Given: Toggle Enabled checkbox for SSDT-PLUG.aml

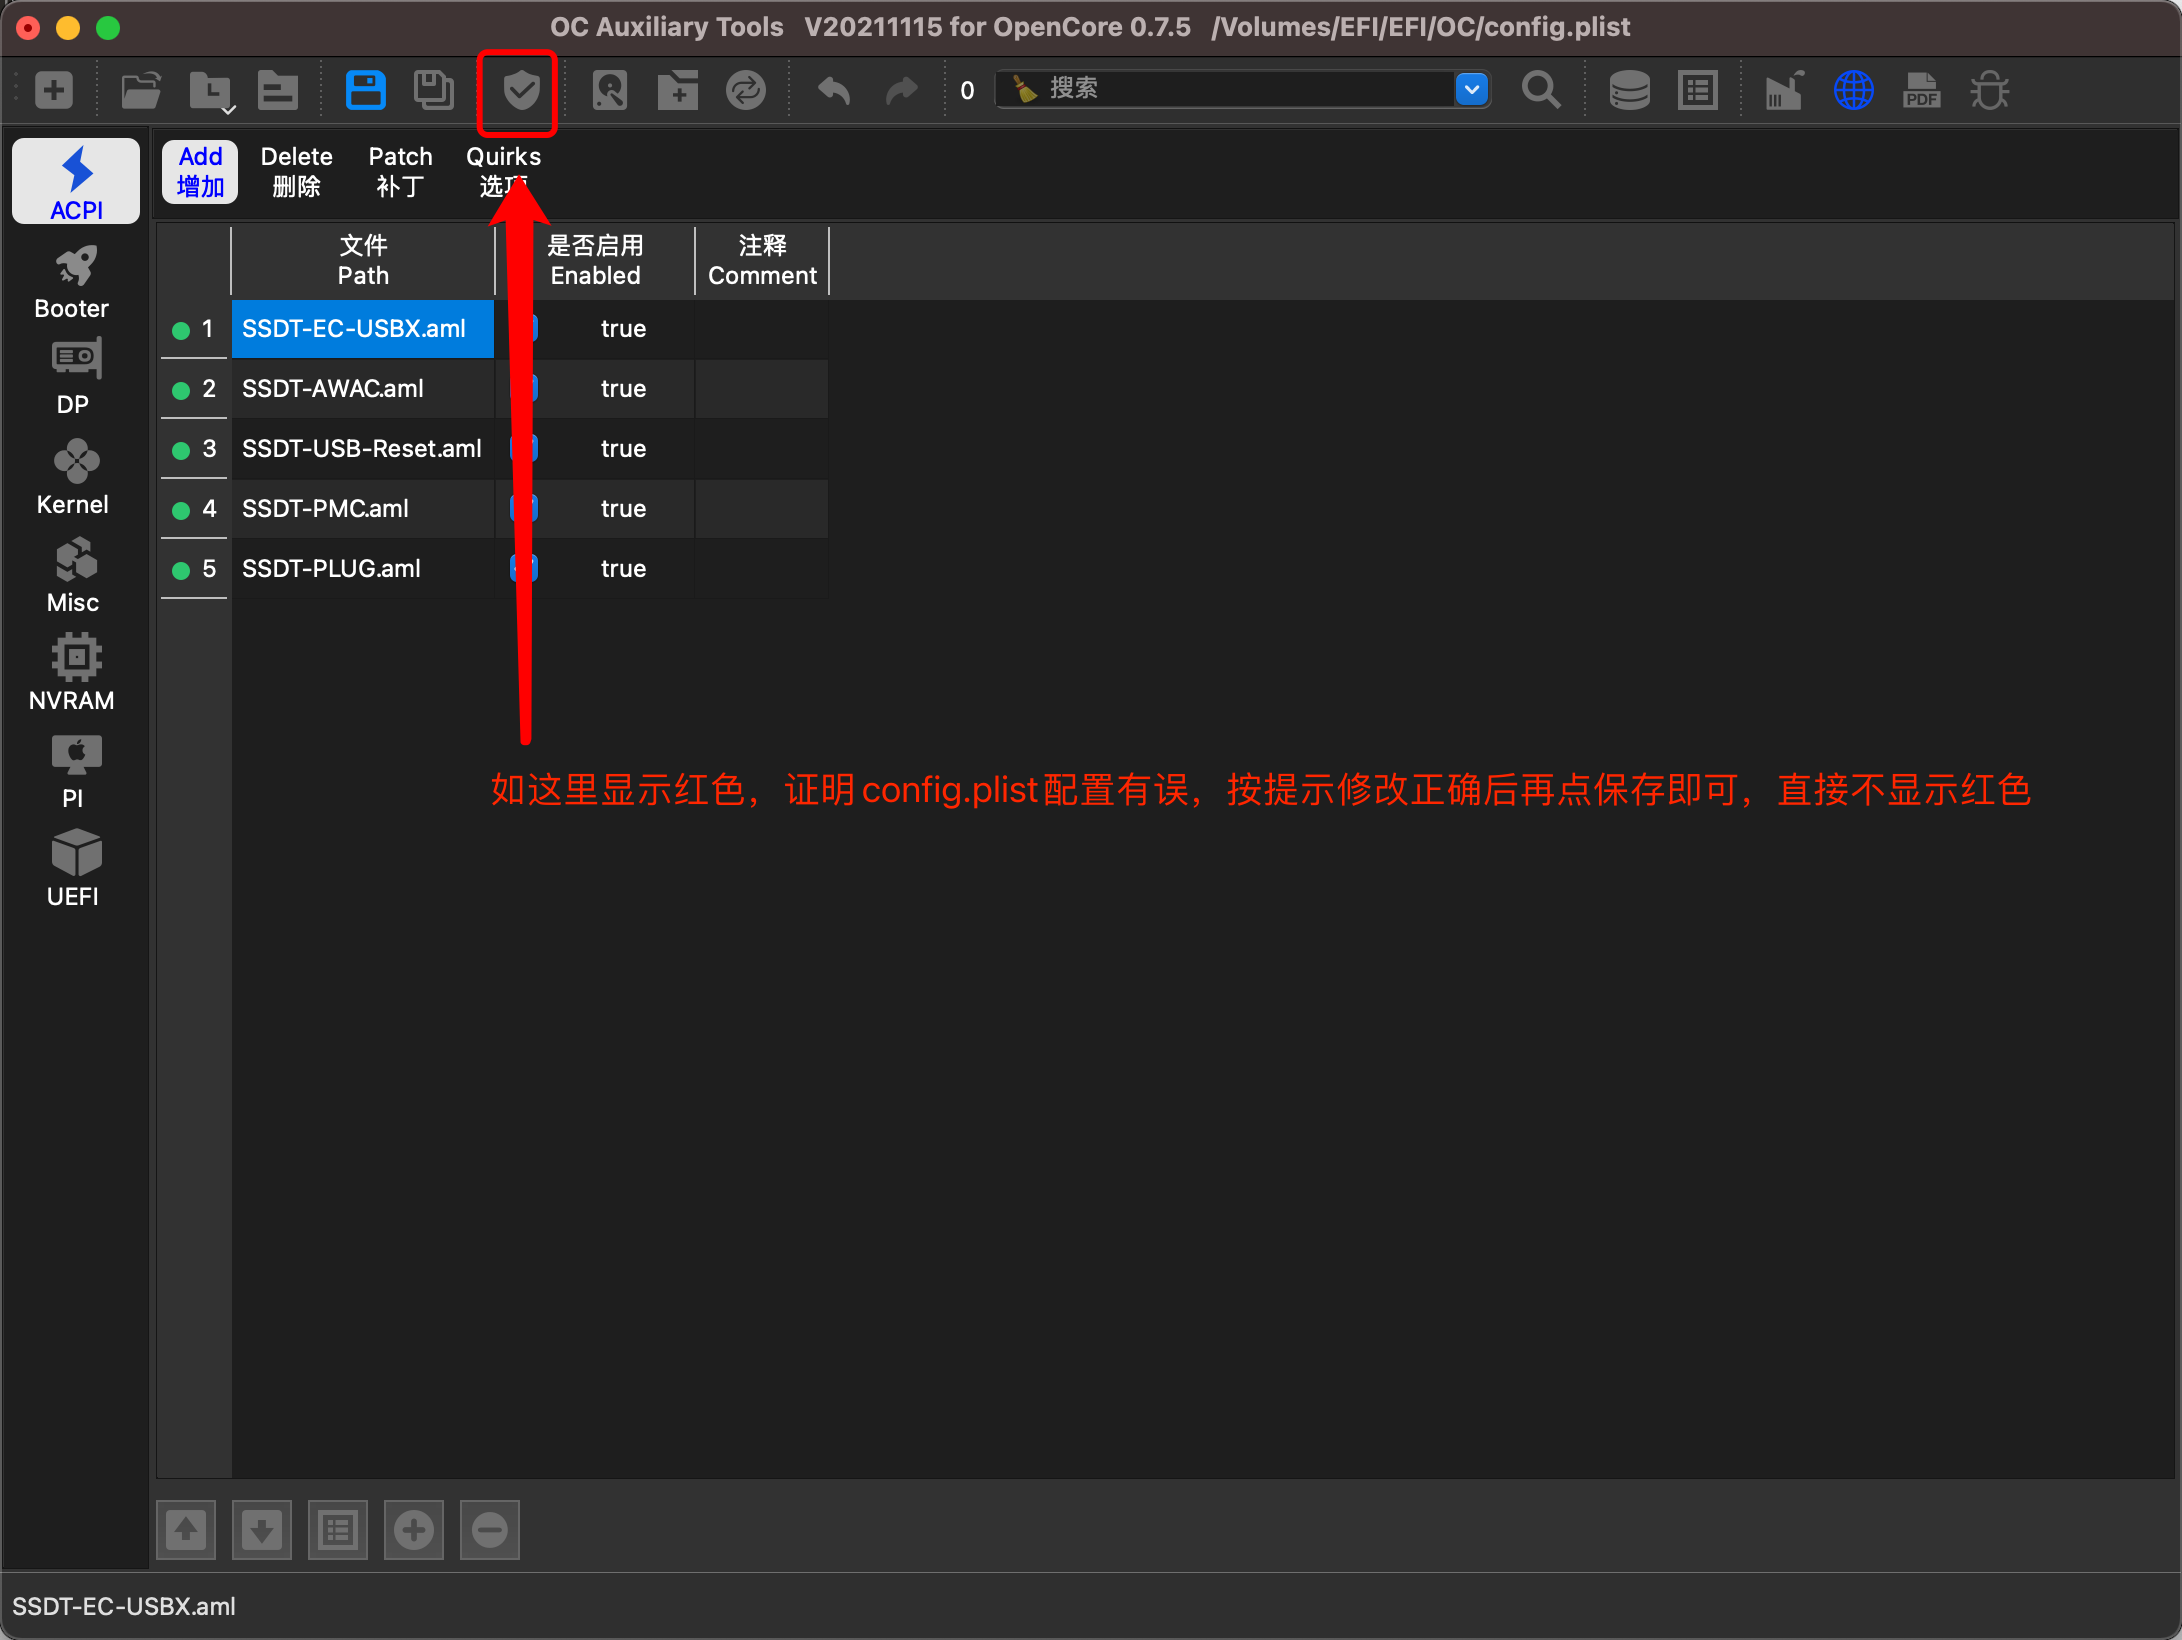Looking at the screenshot, I should tap(524, 568).
